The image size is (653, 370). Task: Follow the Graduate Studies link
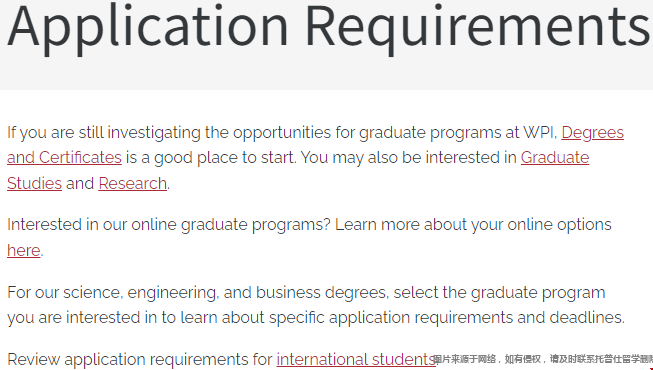tap(555, 158)
